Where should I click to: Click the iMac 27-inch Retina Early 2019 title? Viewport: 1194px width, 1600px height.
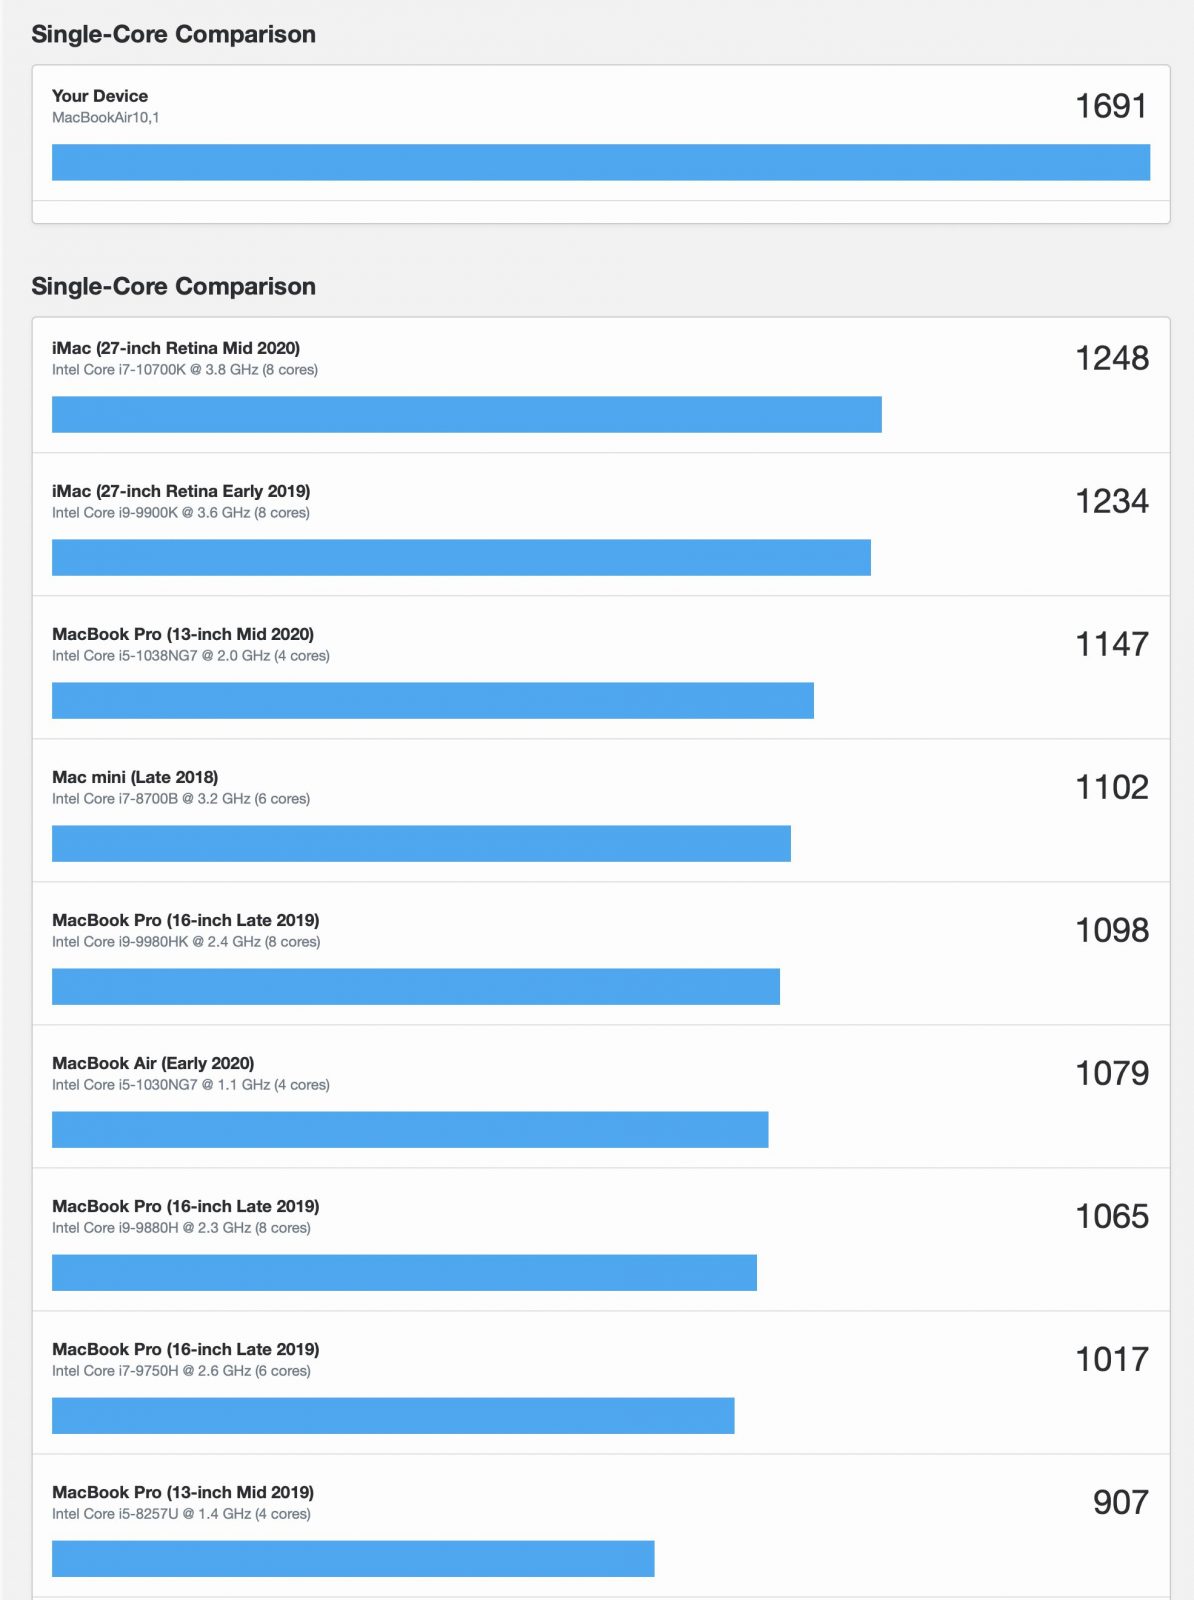coord(181,491)
